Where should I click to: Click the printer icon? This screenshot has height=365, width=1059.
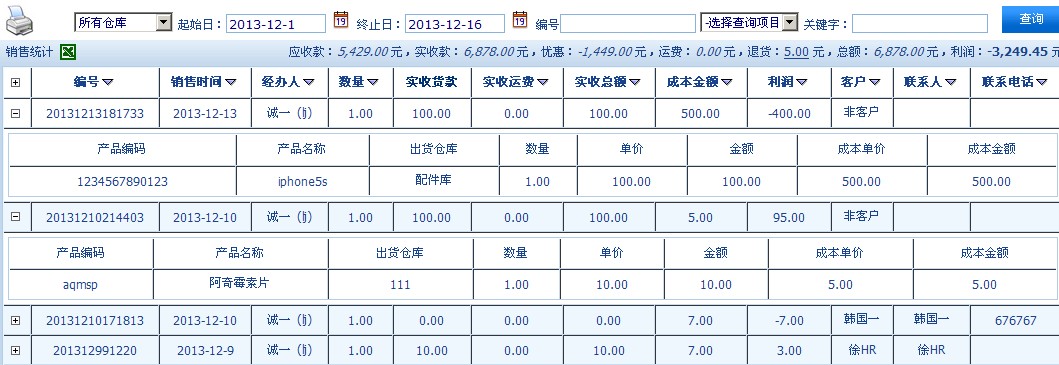19,22
